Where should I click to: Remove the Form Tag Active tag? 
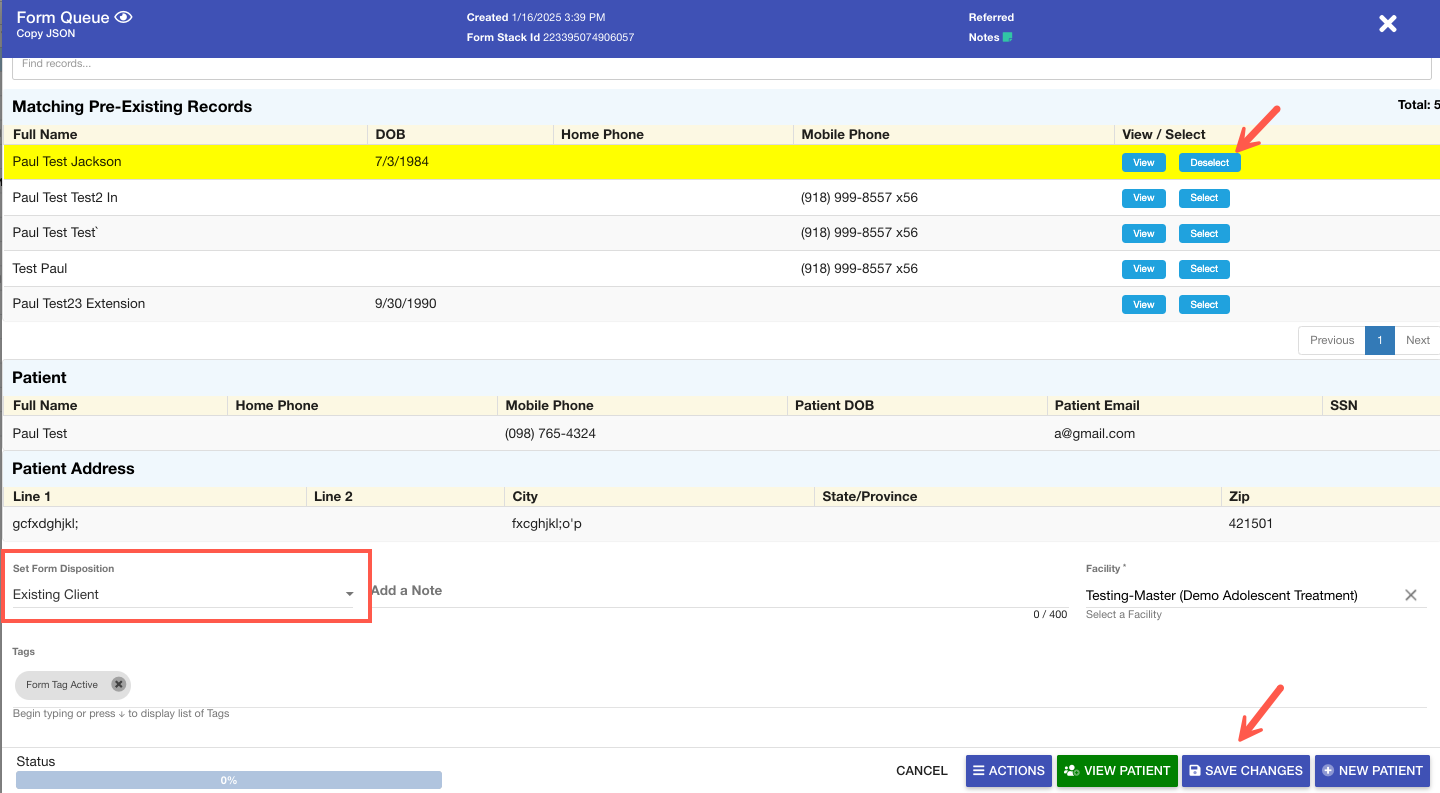pyautogui.click(x=119, y=685)
